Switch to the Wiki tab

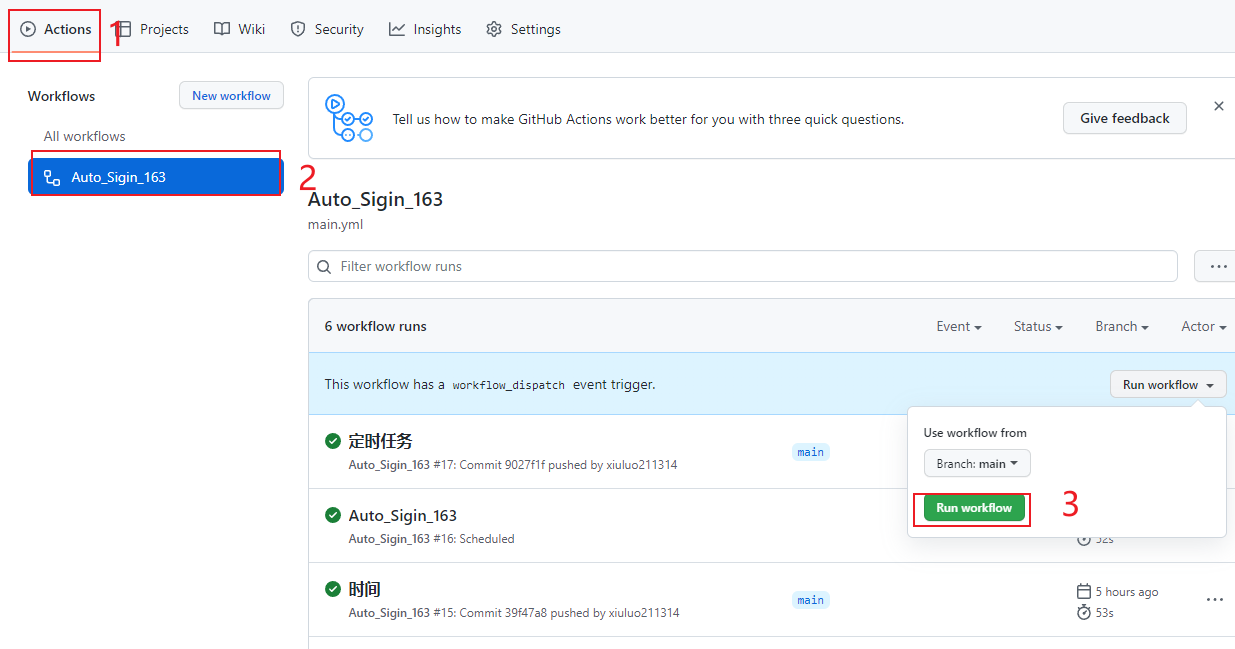pyautogui.click(x=239, y=29)
